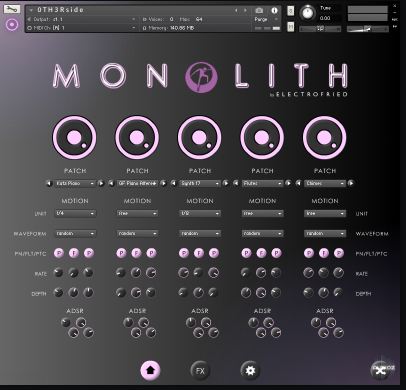
Task: Select previous patch for fifth layer
Action: point(299,183)
